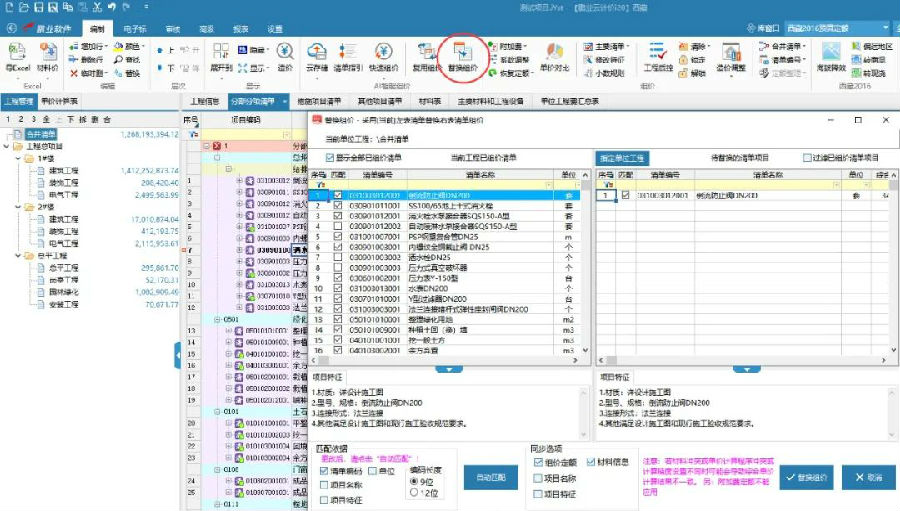Open the 单价对比 comparison tool

click(x=554, y=55)
